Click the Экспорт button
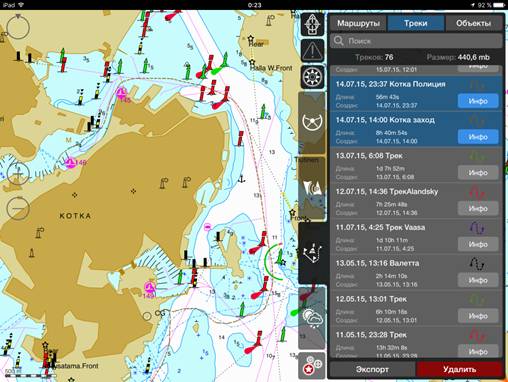The width and height of the screenshot is (508, 382). point(372,369)
